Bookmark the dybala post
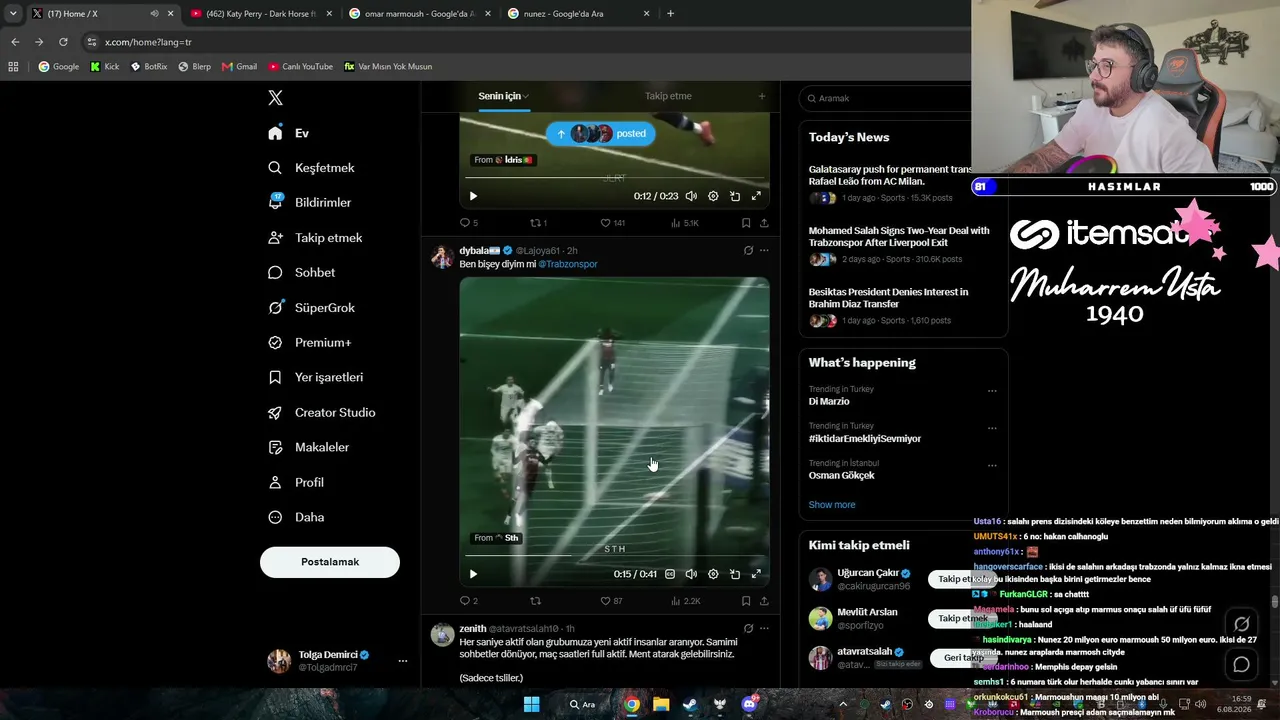Viewport: 1280px width, 720px height. coord(746,601)
